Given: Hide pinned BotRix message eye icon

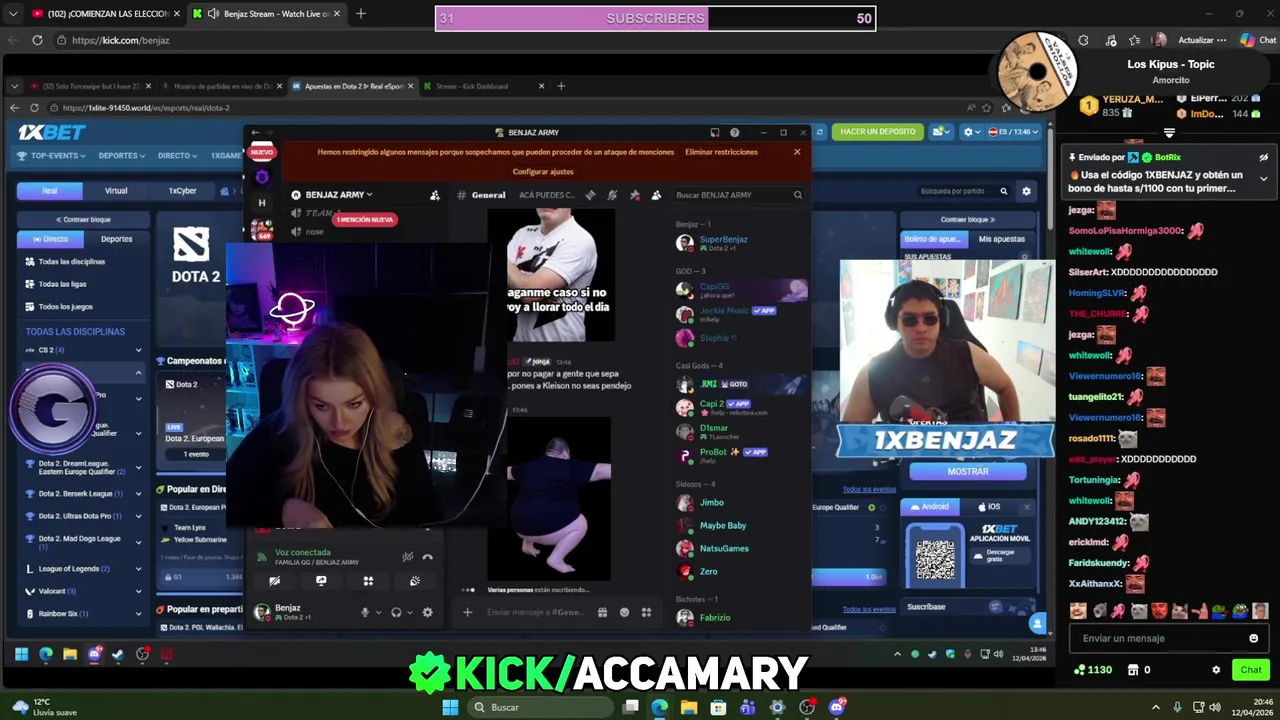Looking at the screenshot, I should 1263,157.
